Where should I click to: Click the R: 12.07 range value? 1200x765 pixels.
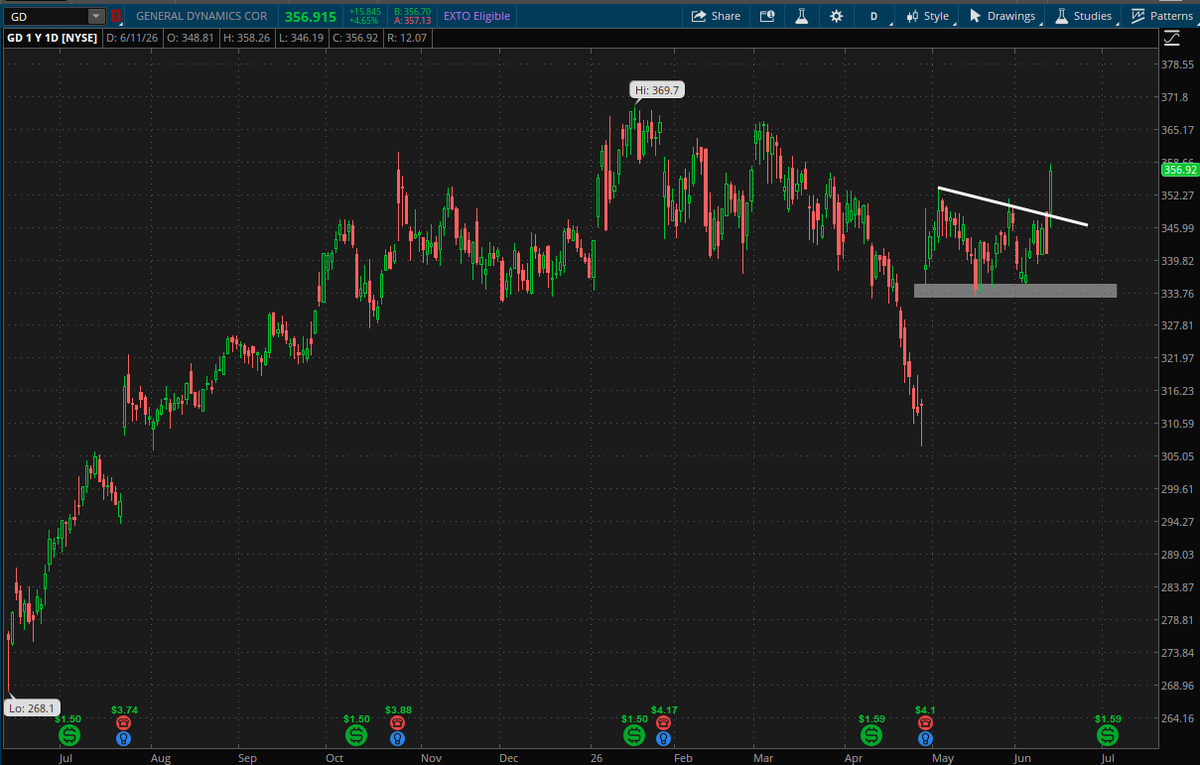point(409,38)
